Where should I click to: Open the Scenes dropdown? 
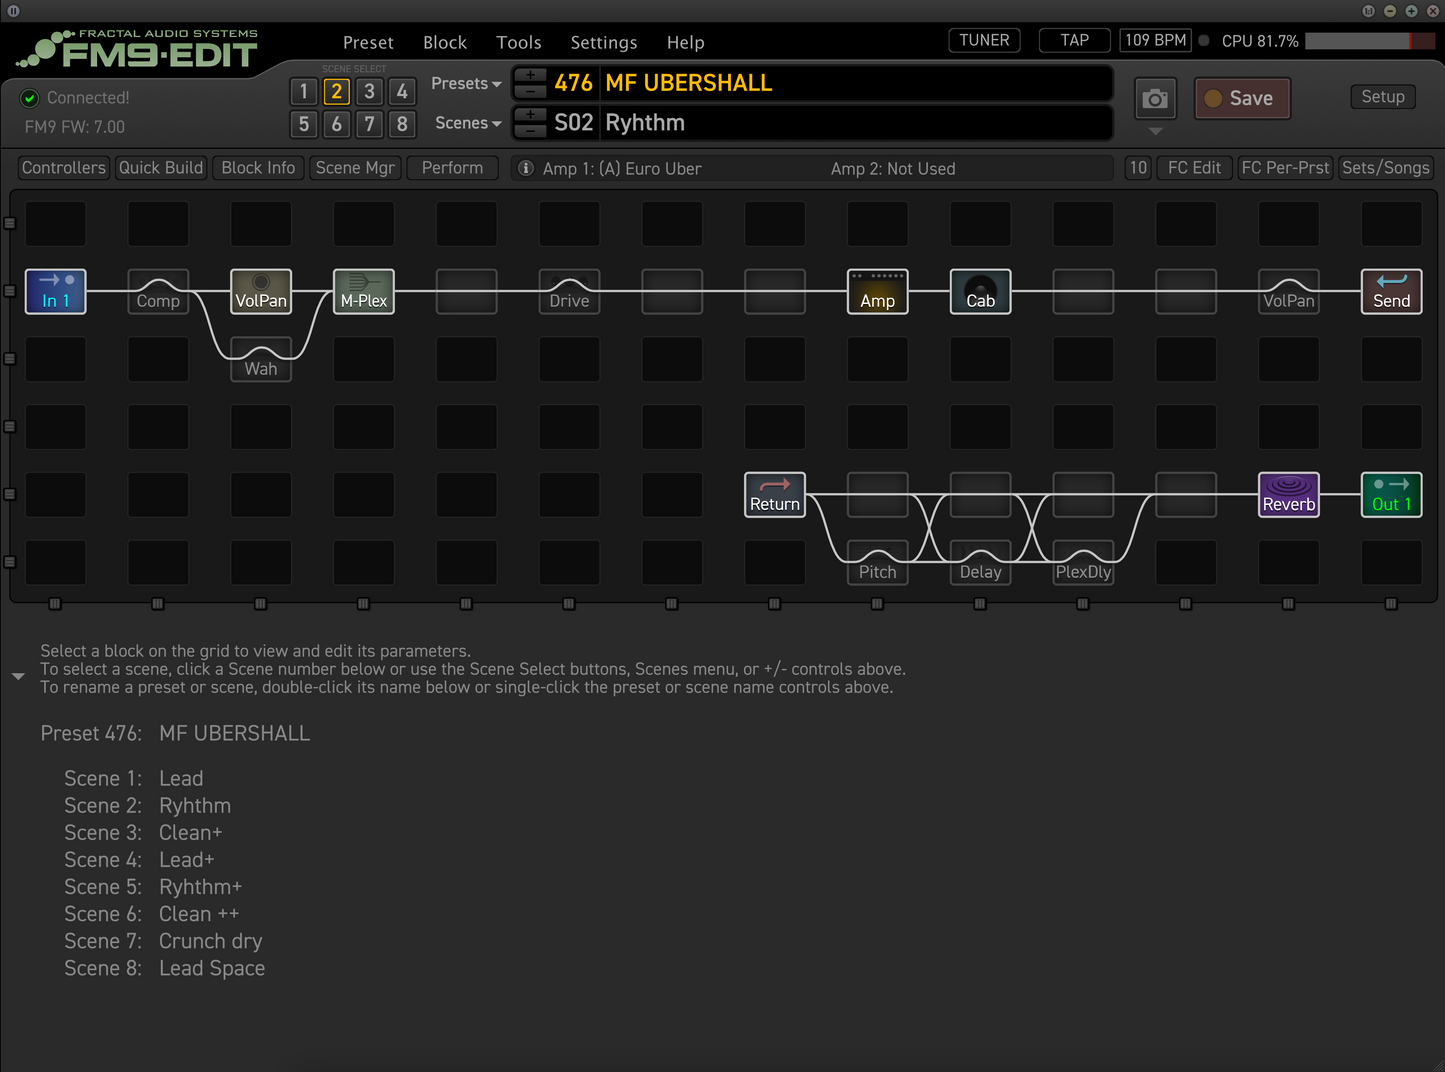point(468,123)
